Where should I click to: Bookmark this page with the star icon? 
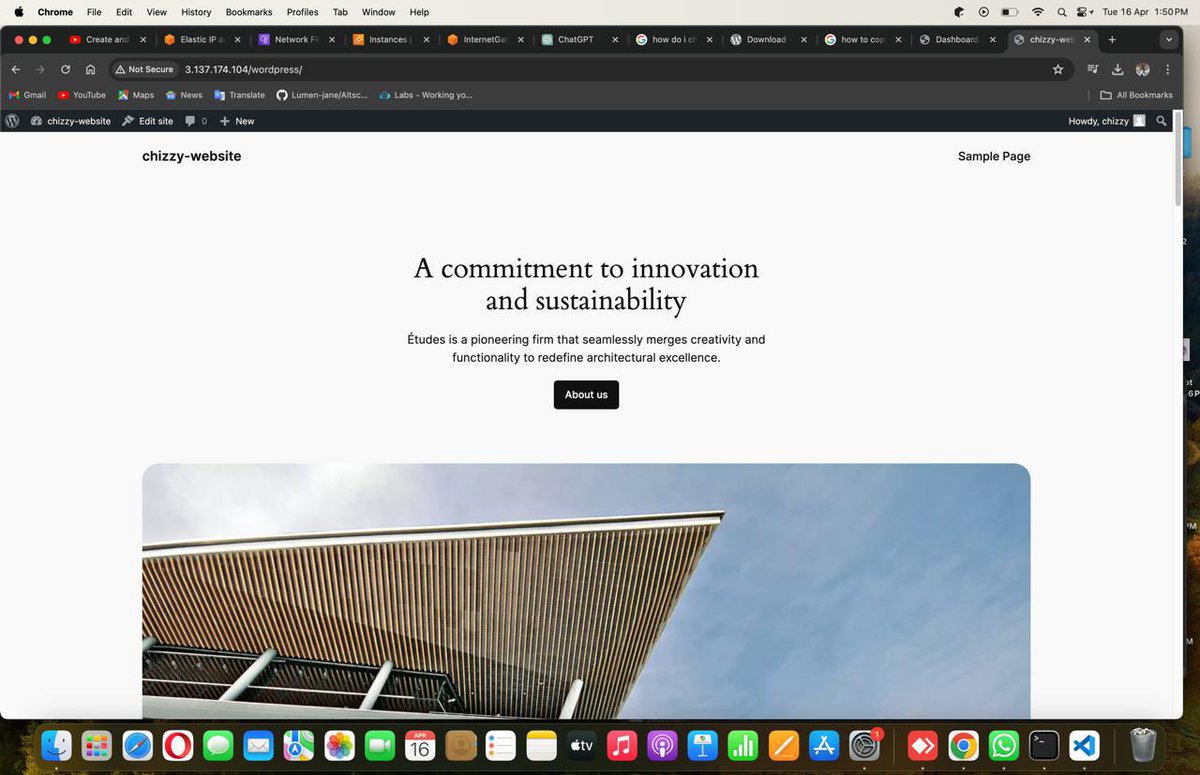click(x=1058, y=69)
